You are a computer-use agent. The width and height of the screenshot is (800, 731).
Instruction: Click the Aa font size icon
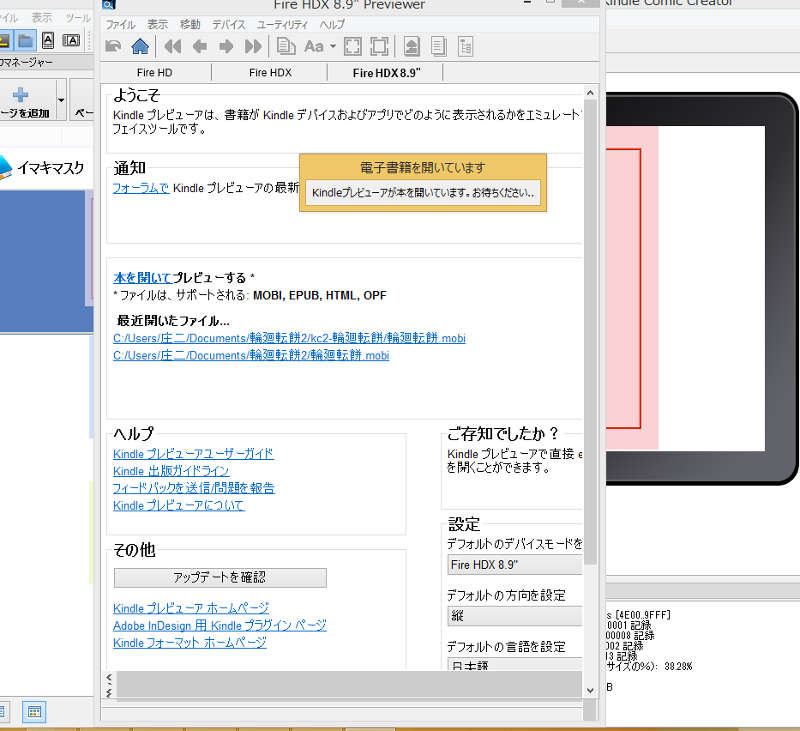(314, 47)
